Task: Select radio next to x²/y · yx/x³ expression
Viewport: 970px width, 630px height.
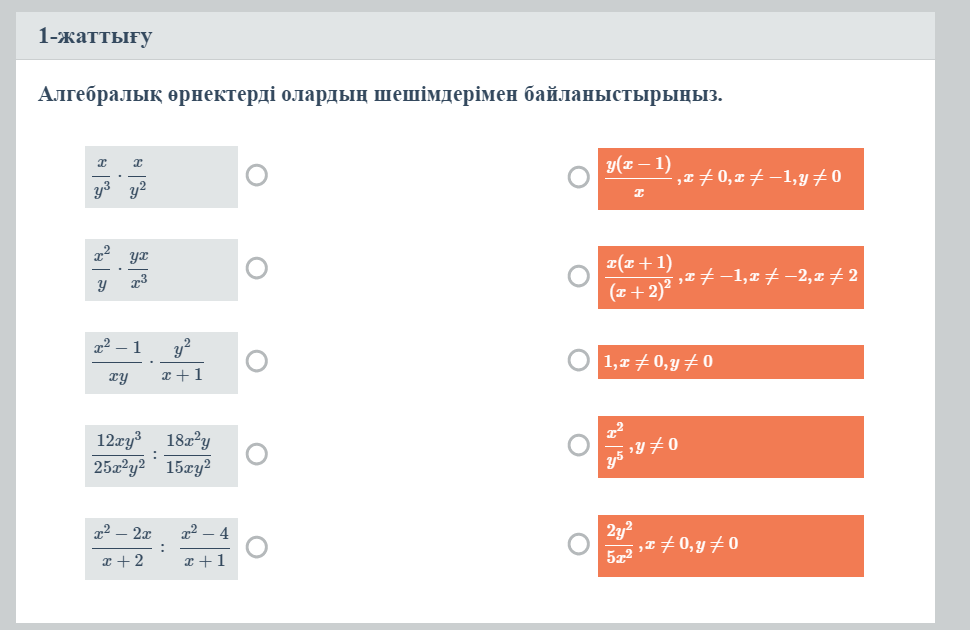Action: point(257,268)
